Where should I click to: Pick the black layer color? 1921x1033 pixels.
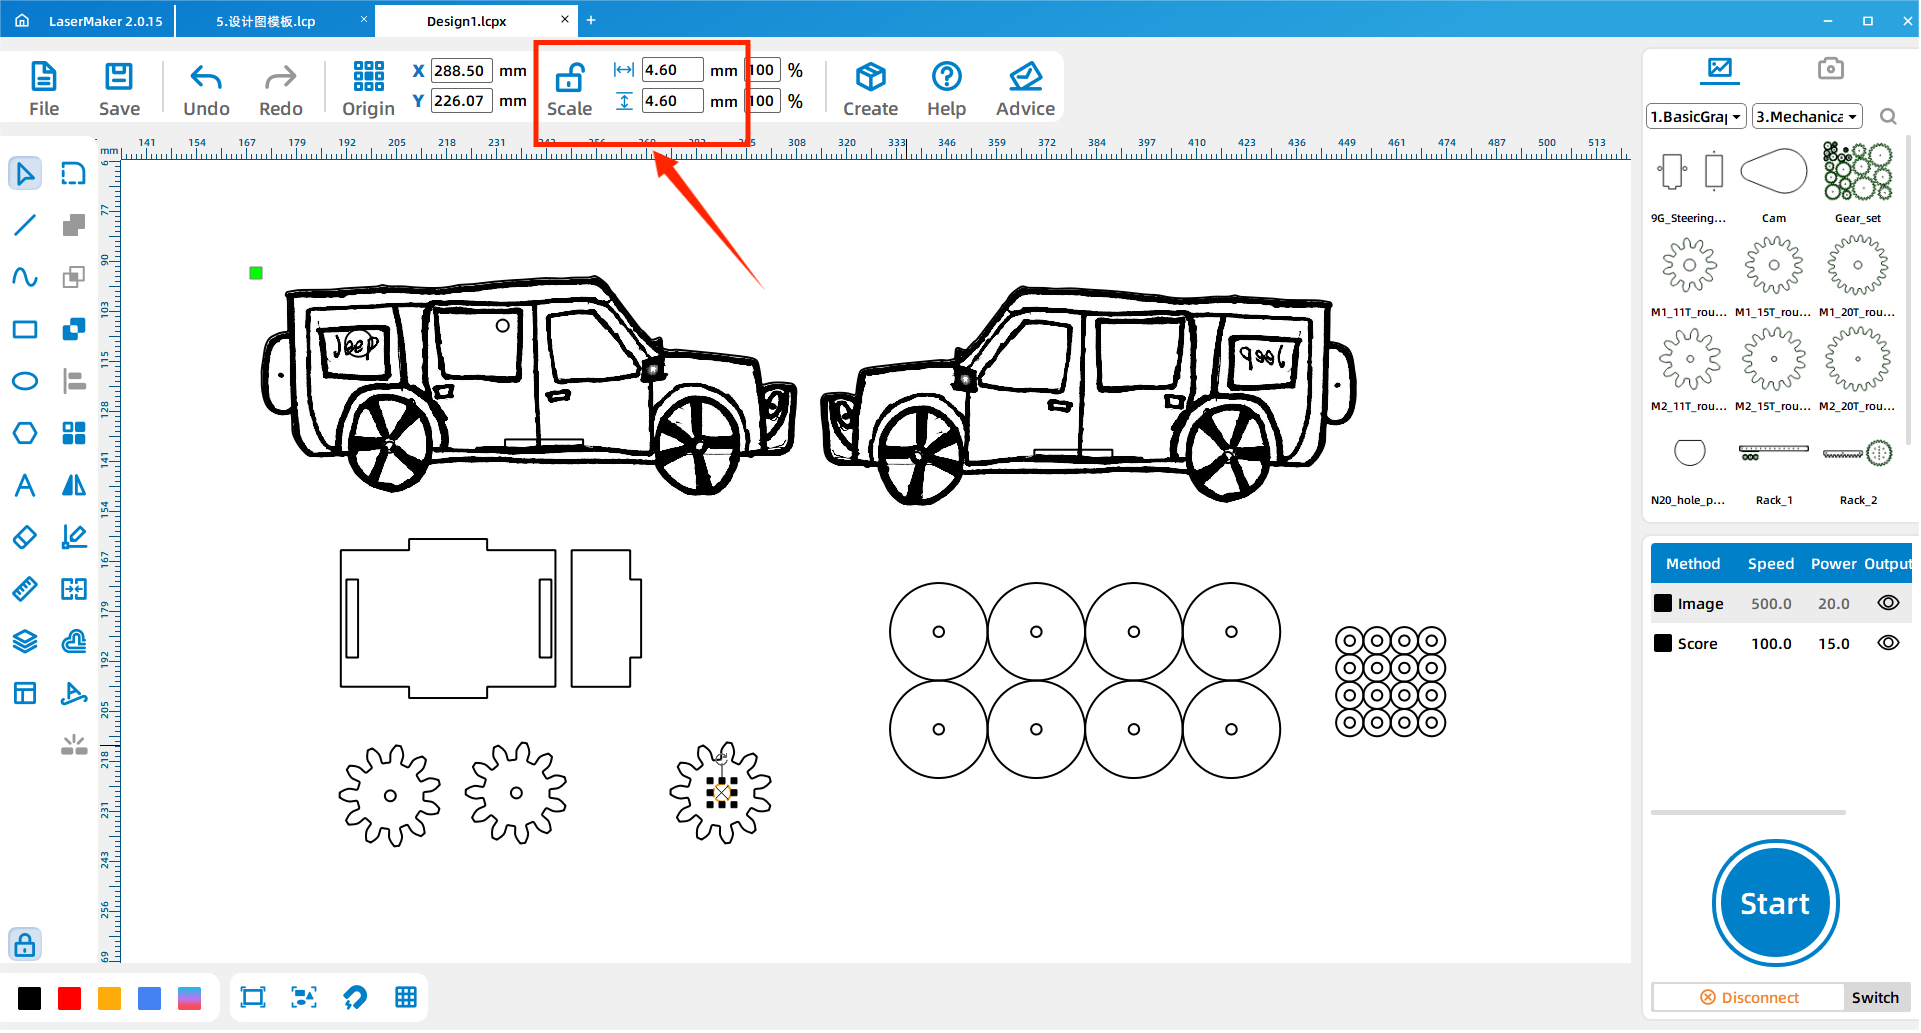pyautogui.click(x=30, y=998)
